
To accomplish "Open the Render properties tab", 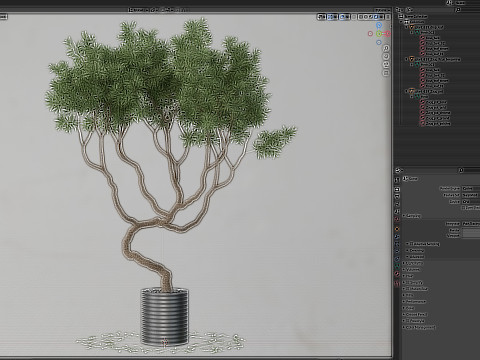I will 397,189.
